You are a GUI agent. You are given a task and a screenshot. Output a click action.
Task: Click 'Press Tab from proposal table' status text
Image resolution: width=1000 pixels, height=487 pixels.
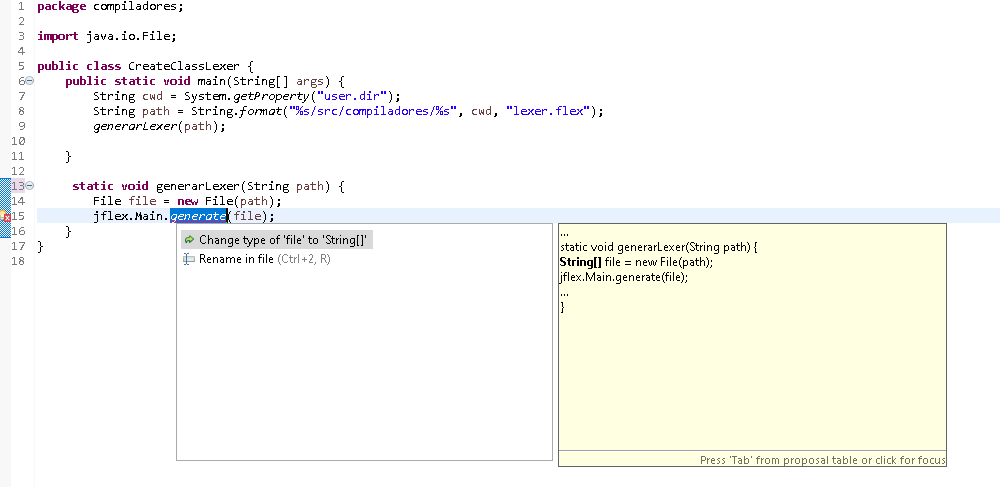(x=822, y=460)
